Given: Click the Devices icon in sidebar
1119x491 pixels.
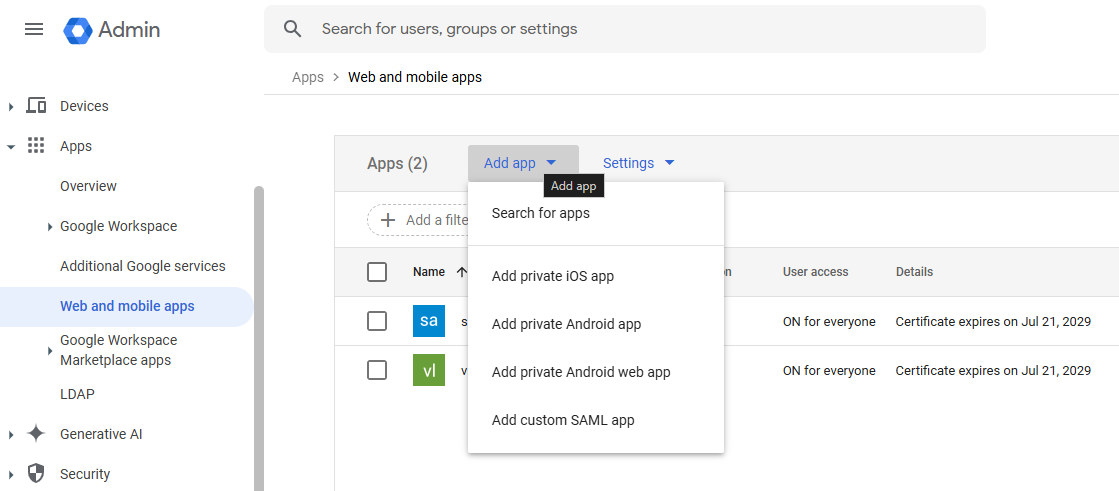Looking at the screenshot, I should (36, 106).
